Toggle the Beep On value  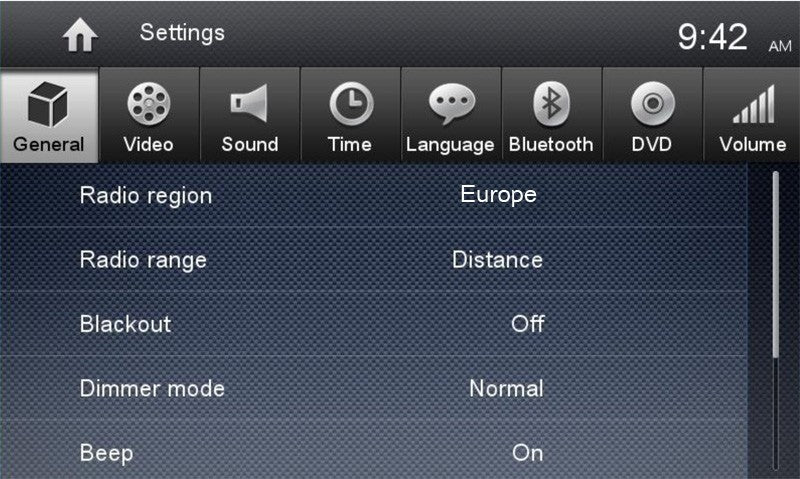(527, 453)
